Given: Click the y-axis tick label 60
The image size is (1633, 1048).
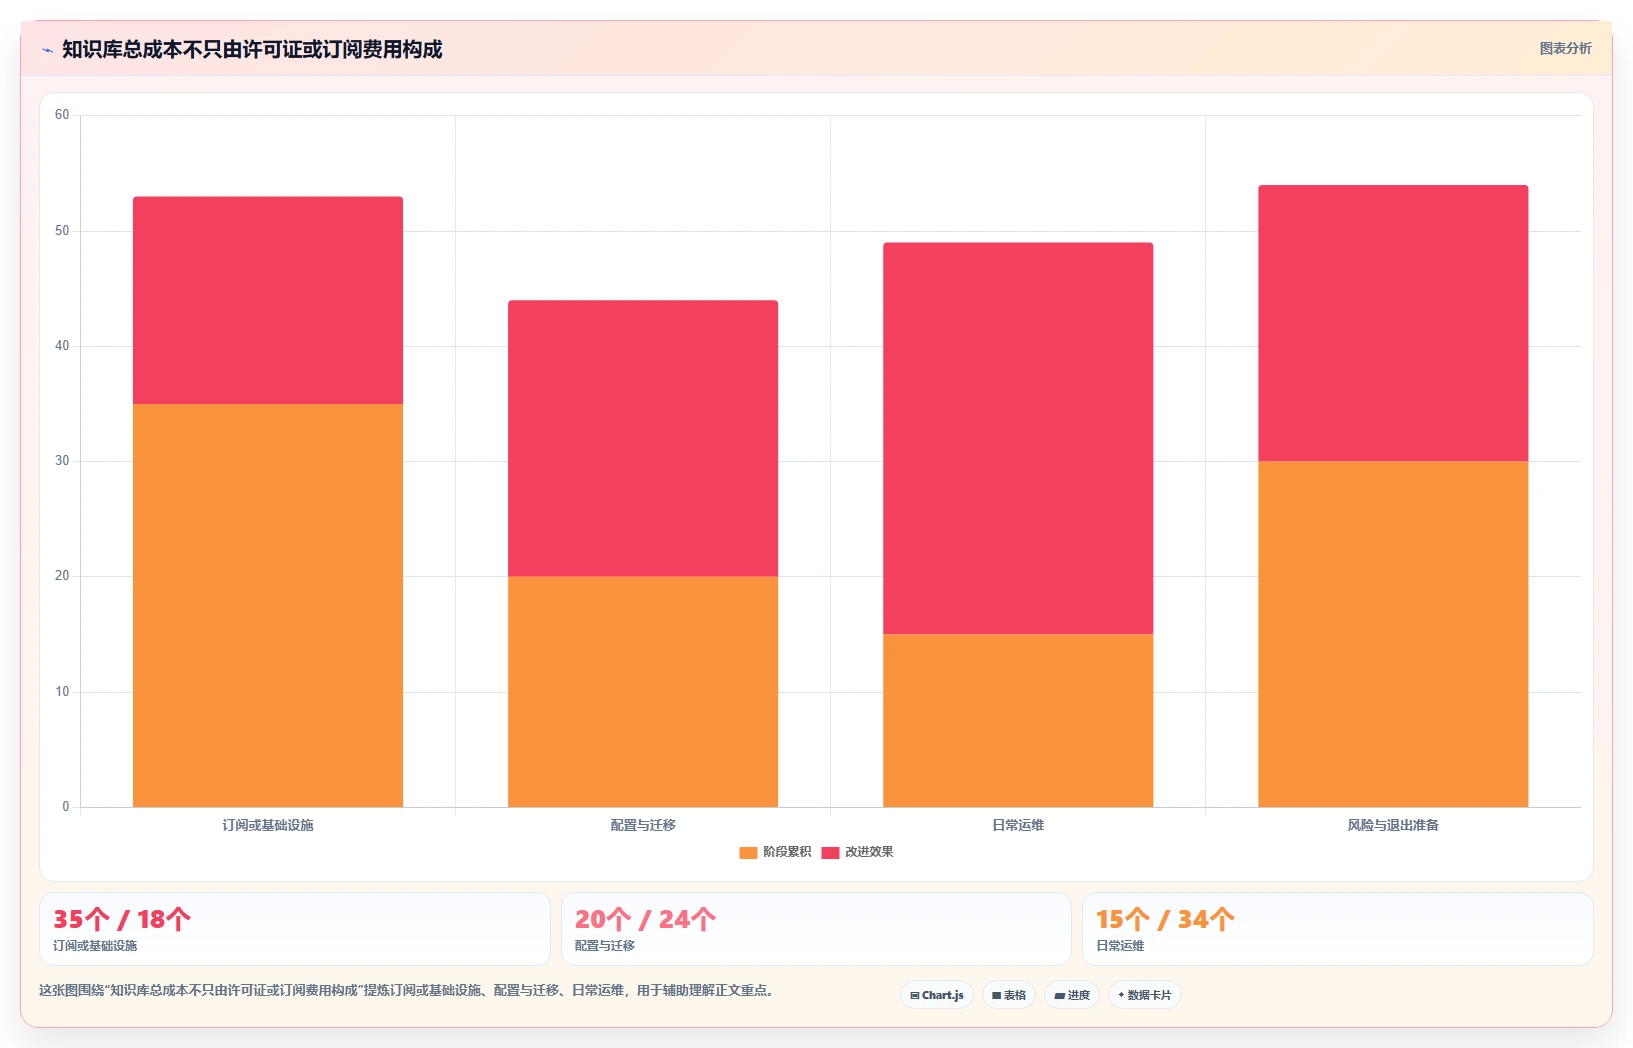Looking at the screenshot, I should (x=62, y=115).
